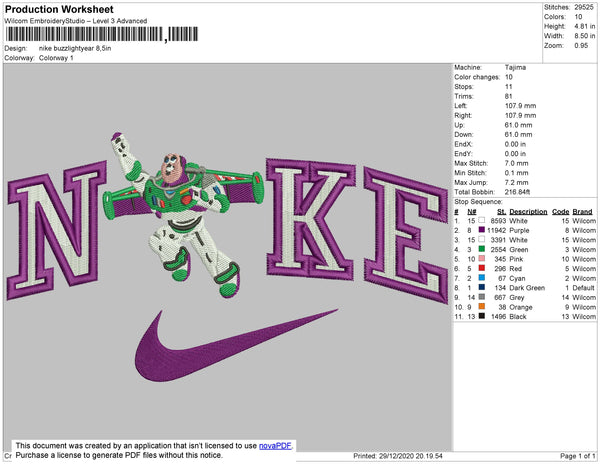Screen dimensions: 600x464
Task: Click the Stops value '11'
Action: 509,87
